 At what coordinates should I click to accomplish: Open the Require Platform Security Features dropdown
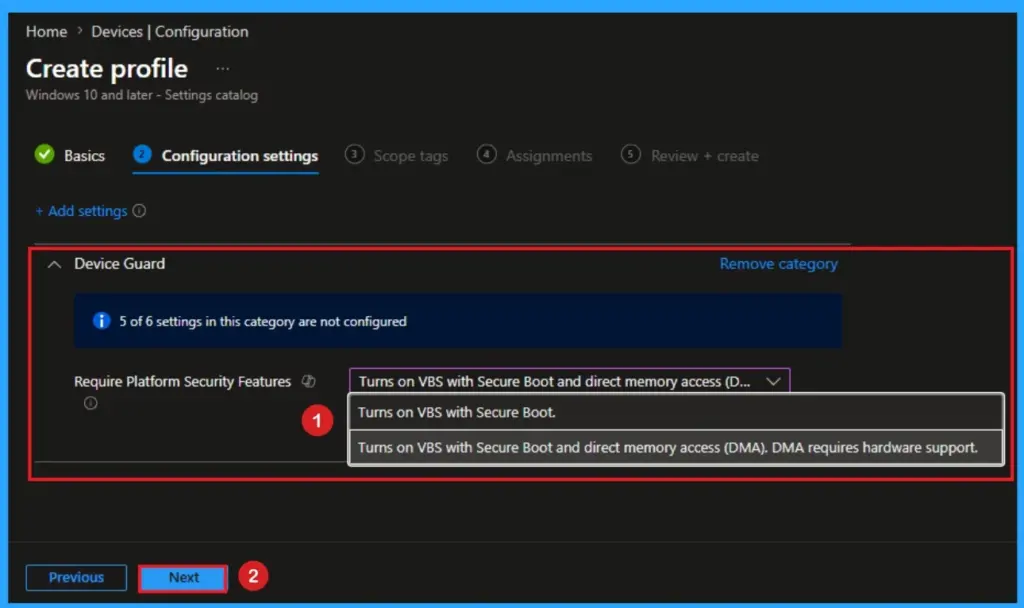point(569,381)
